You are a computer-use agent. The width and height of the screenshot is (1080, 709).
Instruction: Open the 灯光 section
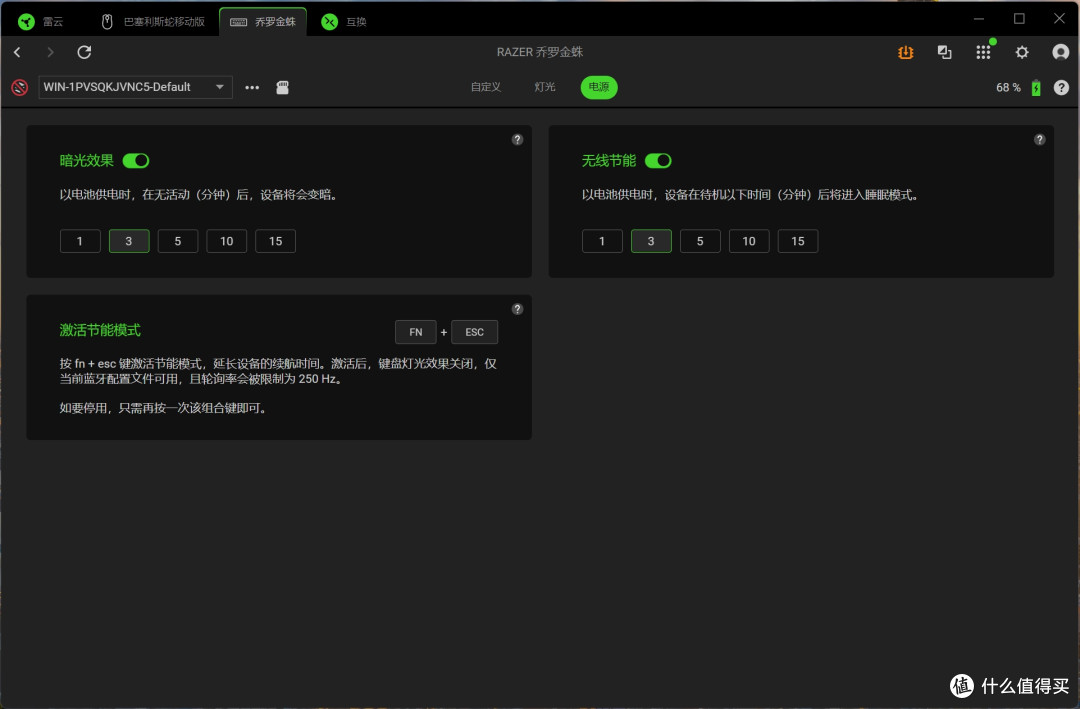(544, 87)
